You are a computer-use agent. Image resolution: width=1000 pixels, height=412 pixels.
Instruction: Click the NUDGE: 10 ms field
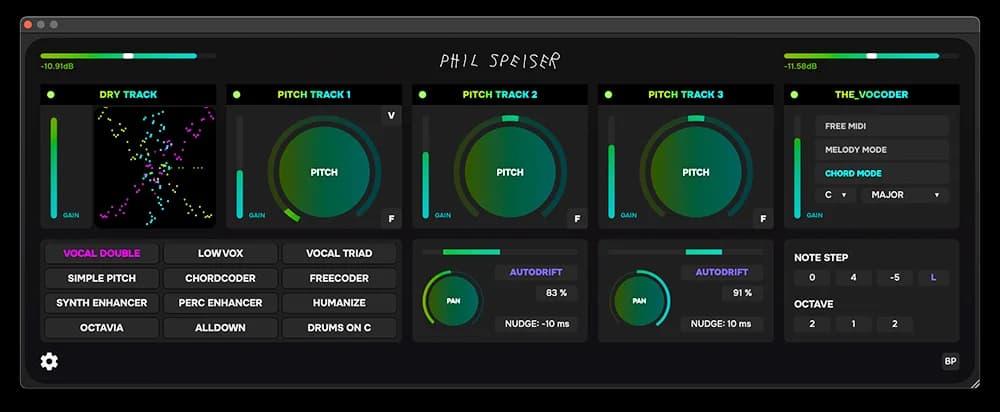tap(722, 324)
